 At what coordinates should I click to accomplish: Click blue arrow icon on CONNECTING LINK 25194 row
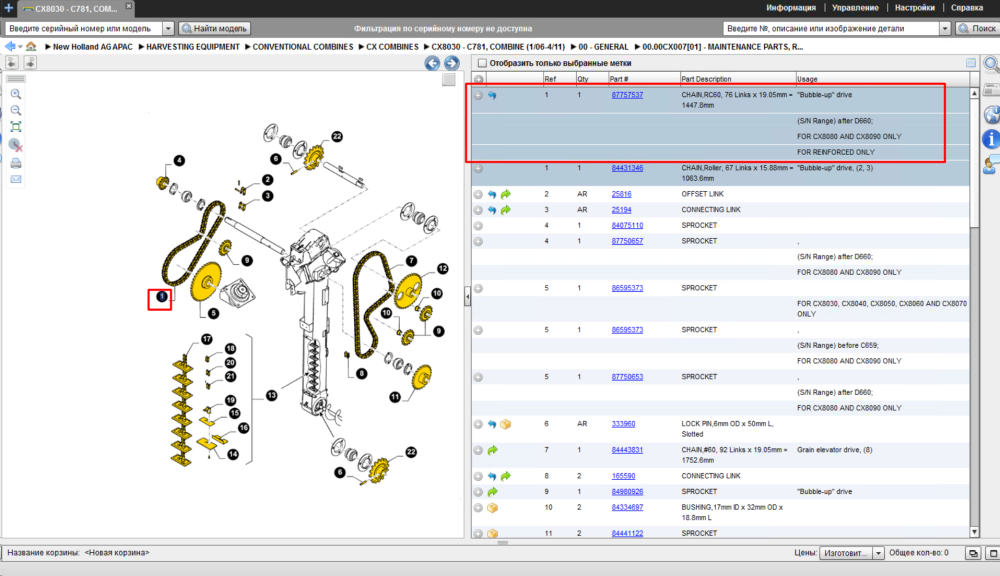pyautogui.click(x=492, y=210)
